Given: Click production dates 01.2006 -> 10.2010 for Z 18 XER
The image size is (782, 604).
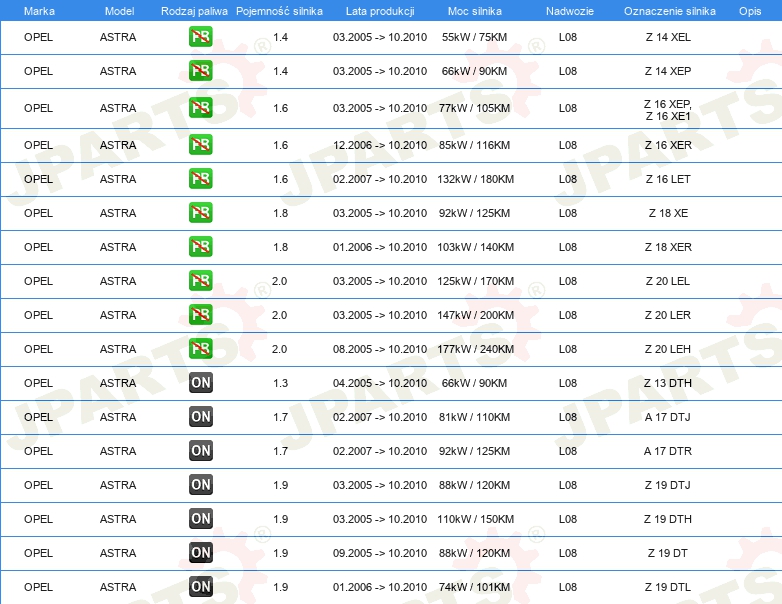Looking at the screenshot, I should [x=380, y=246].
